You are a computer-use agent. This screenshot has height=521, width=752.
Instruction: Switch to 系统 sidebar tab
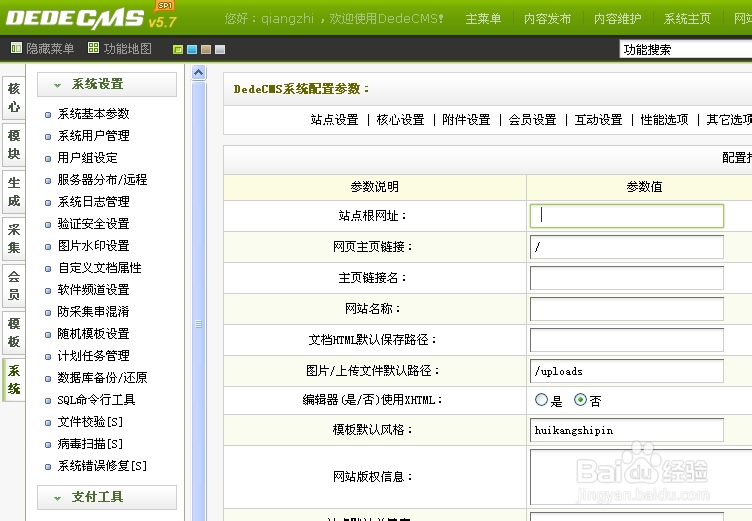(x=14, y=379)
